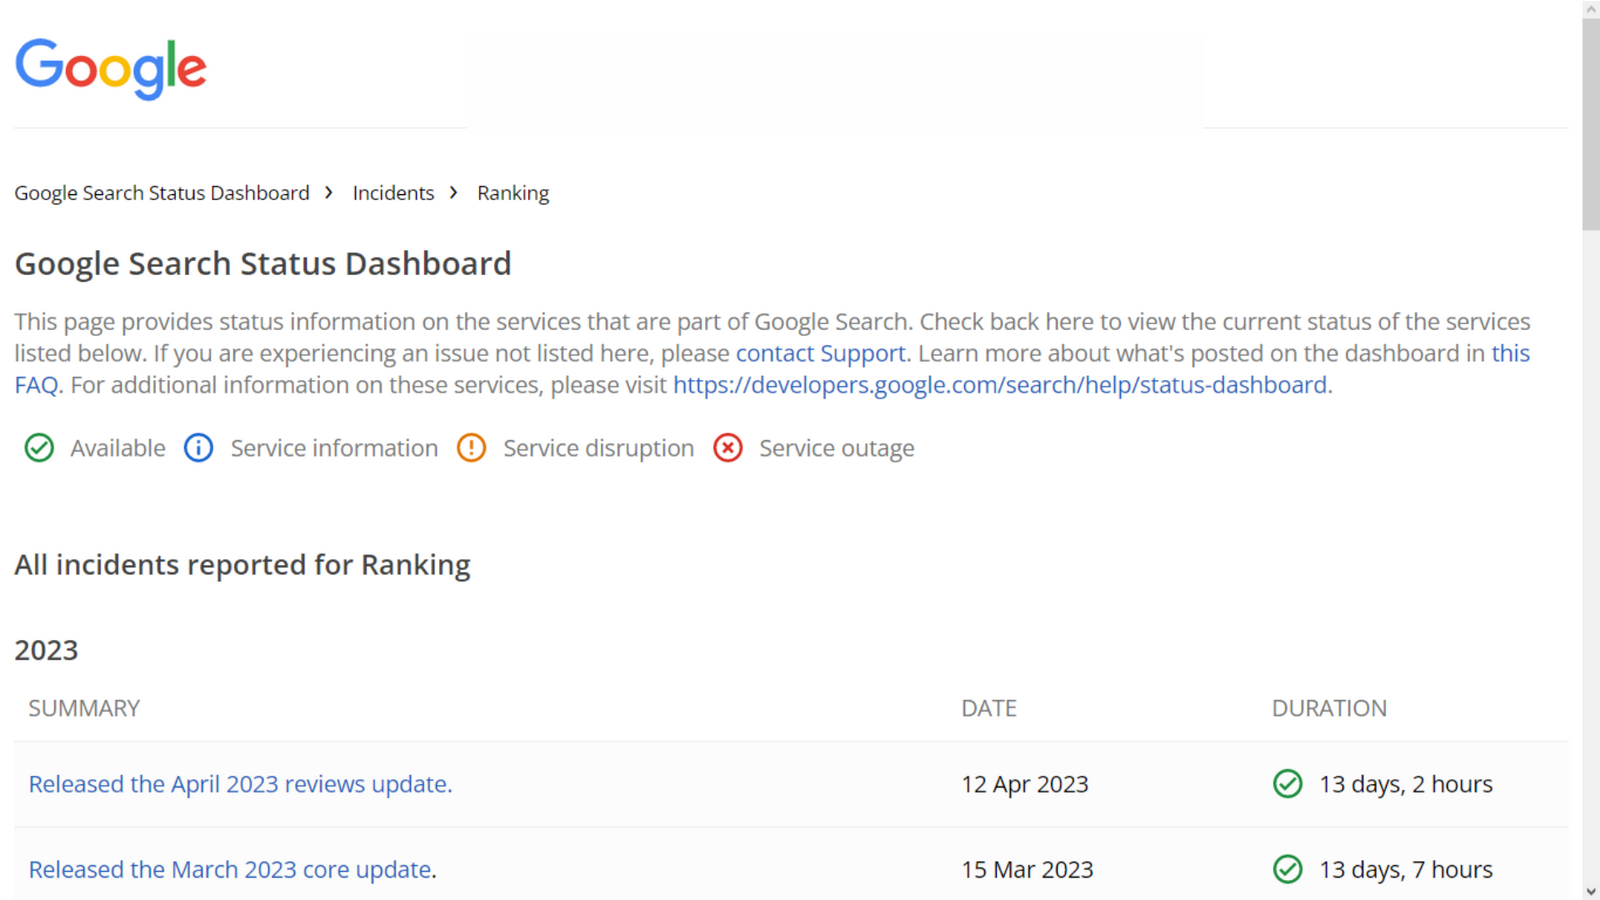The image size is (1600, 900).
Task: Open the 'this FAQ' link
Action: [x=1510, y=353]
